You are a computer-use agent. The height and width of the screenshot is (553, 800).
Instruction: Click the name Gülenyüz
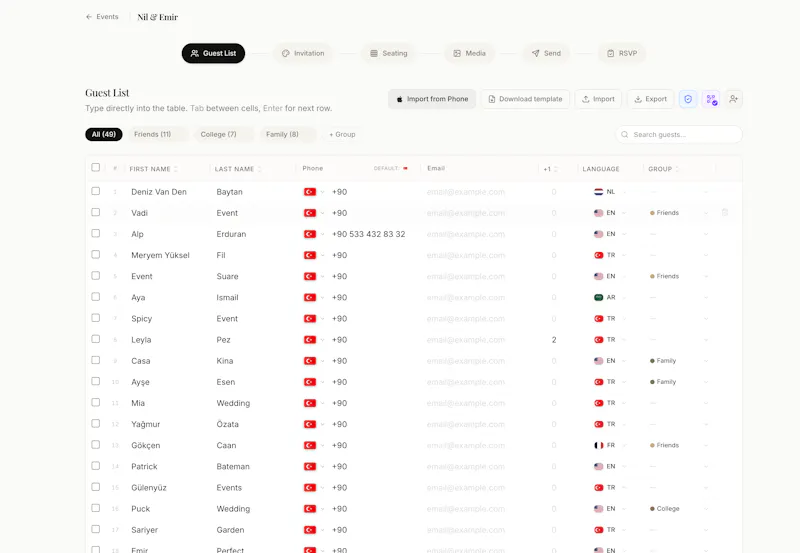(x=149, y=488)
